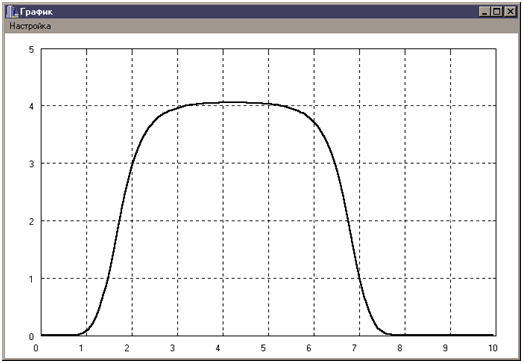The height and width of the screenshot is (361, 523).
Task: Click the x-axis label 8
Action: coord(400,348)
